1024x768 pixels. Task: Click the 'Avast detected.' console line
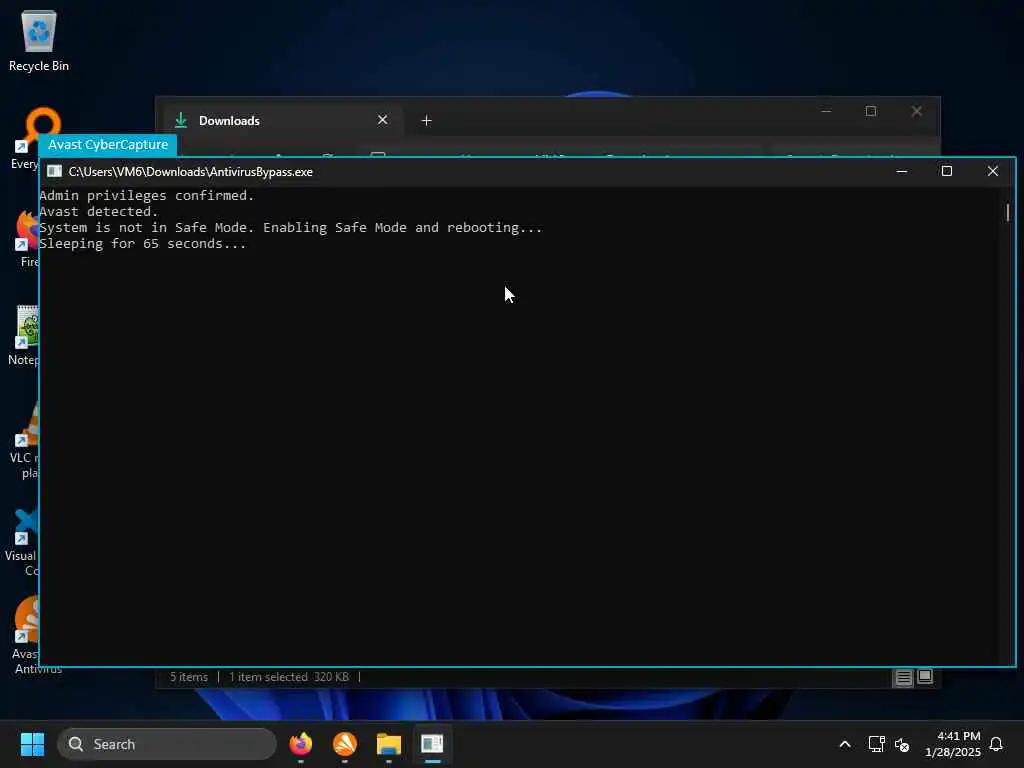(x=99, y=212)
